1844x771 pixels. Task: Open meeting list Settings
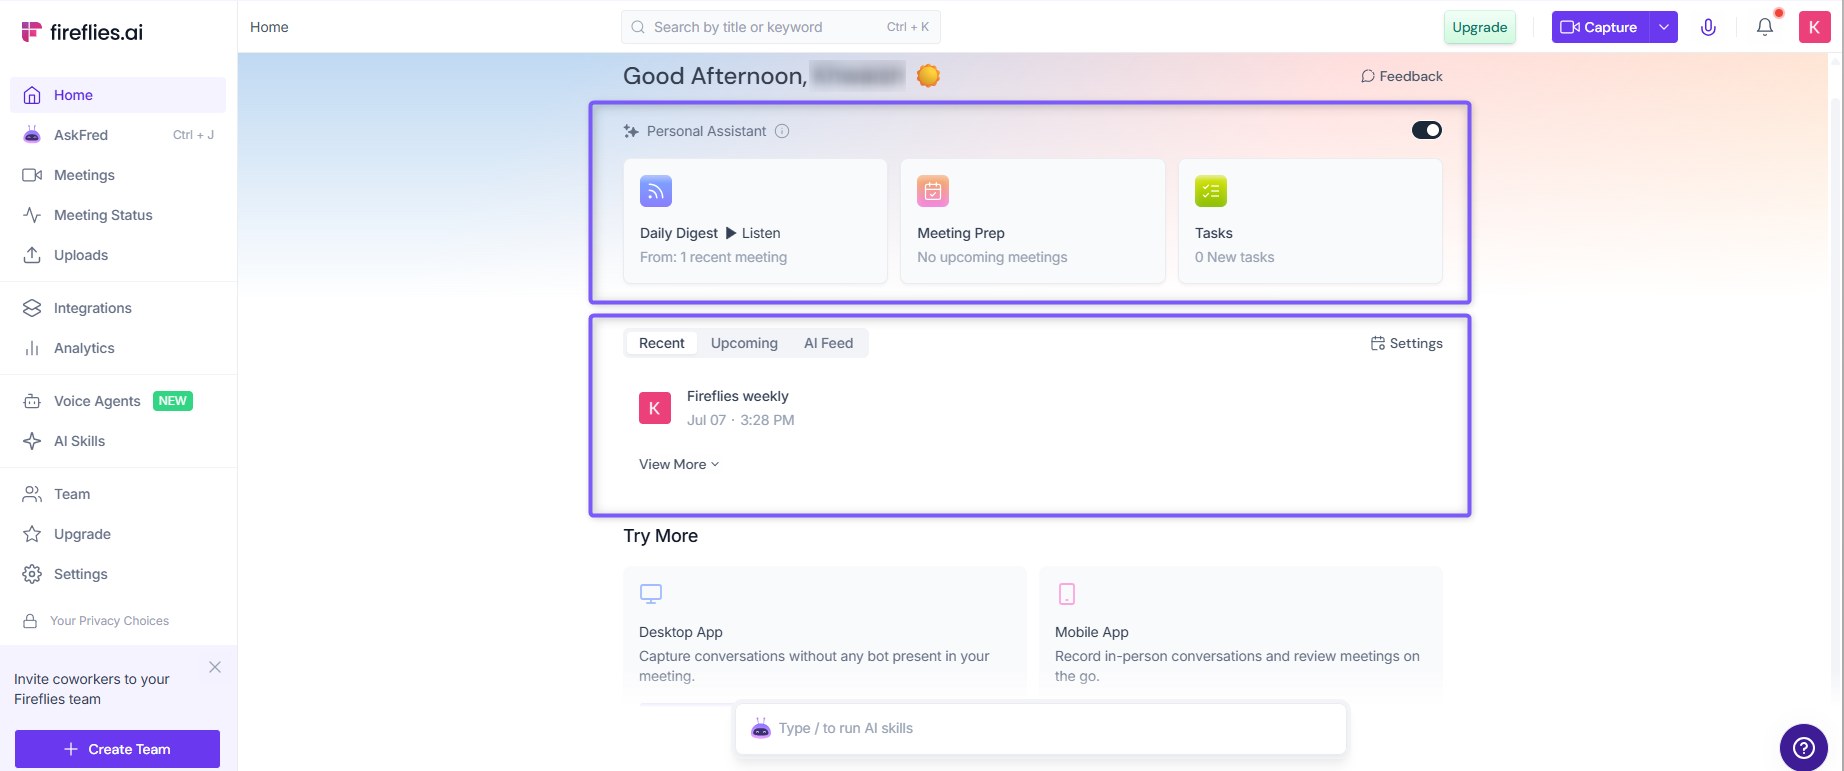(x=1406, y=343)
